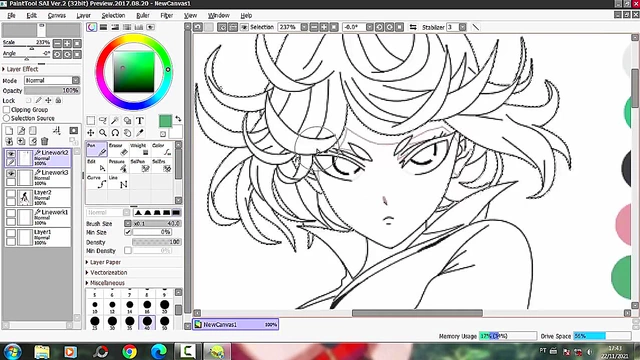This screenshot has height=360, width=640.
Task: Adjust the layer Opacity slider
Action: (x=52, y=90)
